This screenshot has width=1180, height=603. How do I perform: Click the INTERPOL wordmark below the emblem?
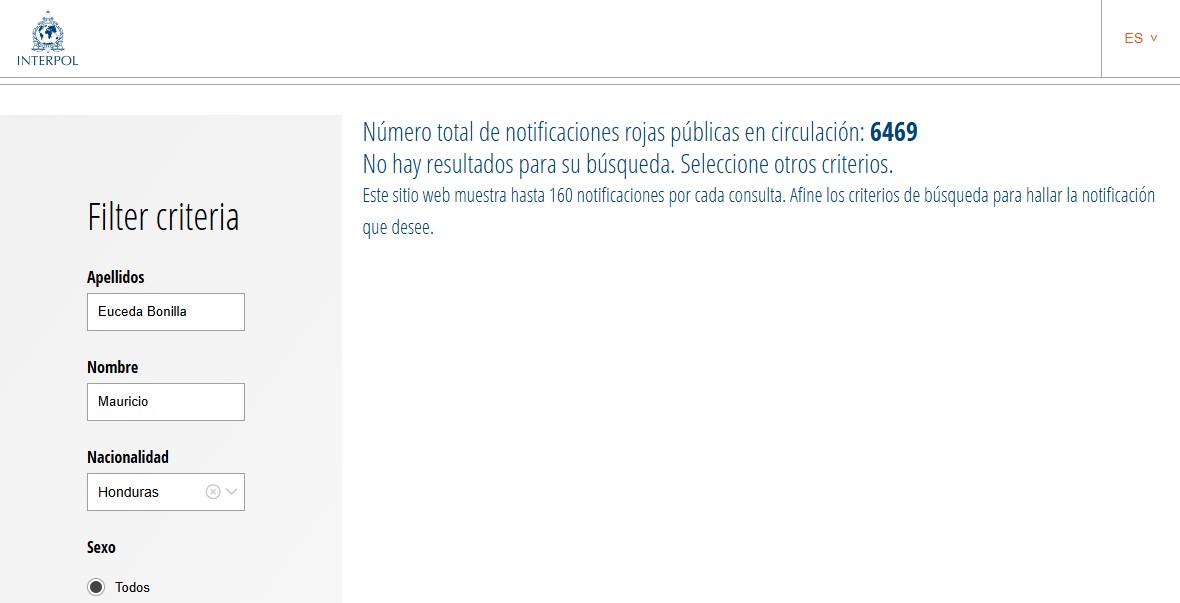pyautogui.click(x=47, y=60)
